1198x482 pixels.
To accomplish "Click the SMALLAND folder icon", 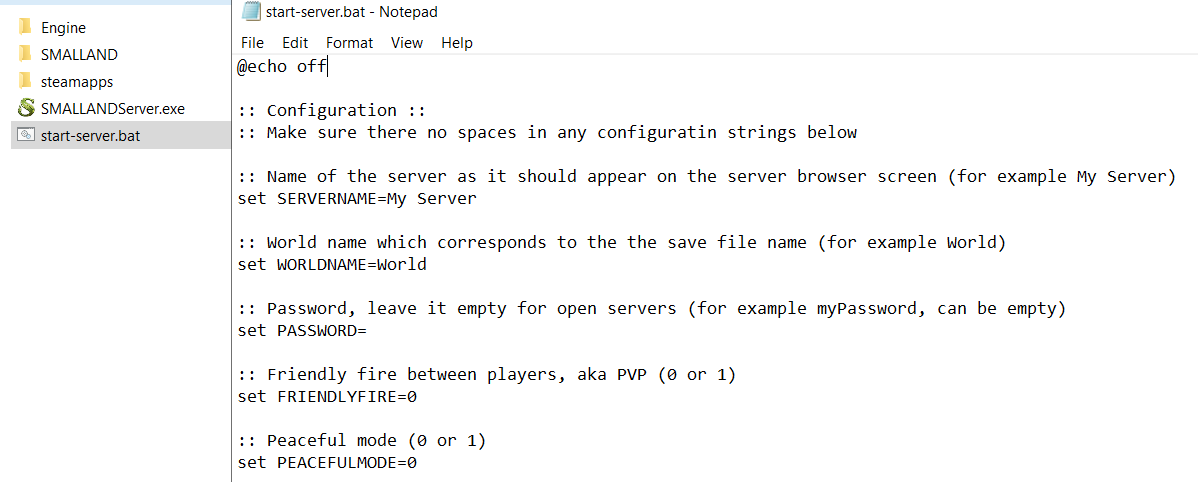I will tap(25, 54).
